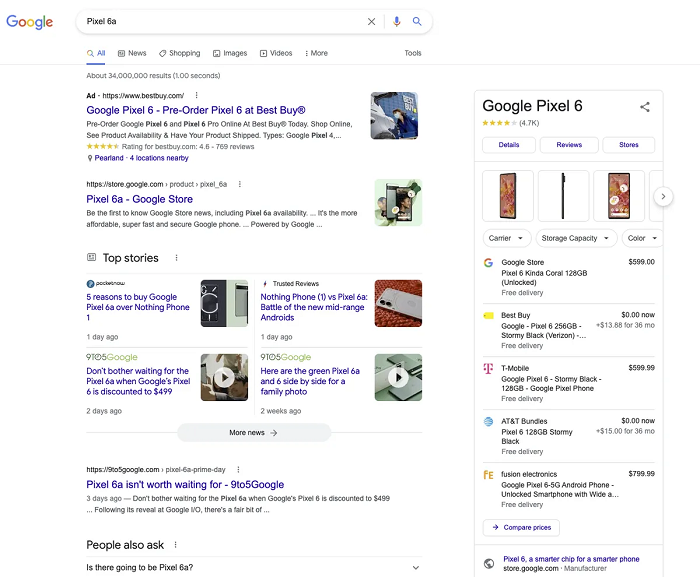
Task: Open the Carrier filter dropdown
Action: point(507,238)
